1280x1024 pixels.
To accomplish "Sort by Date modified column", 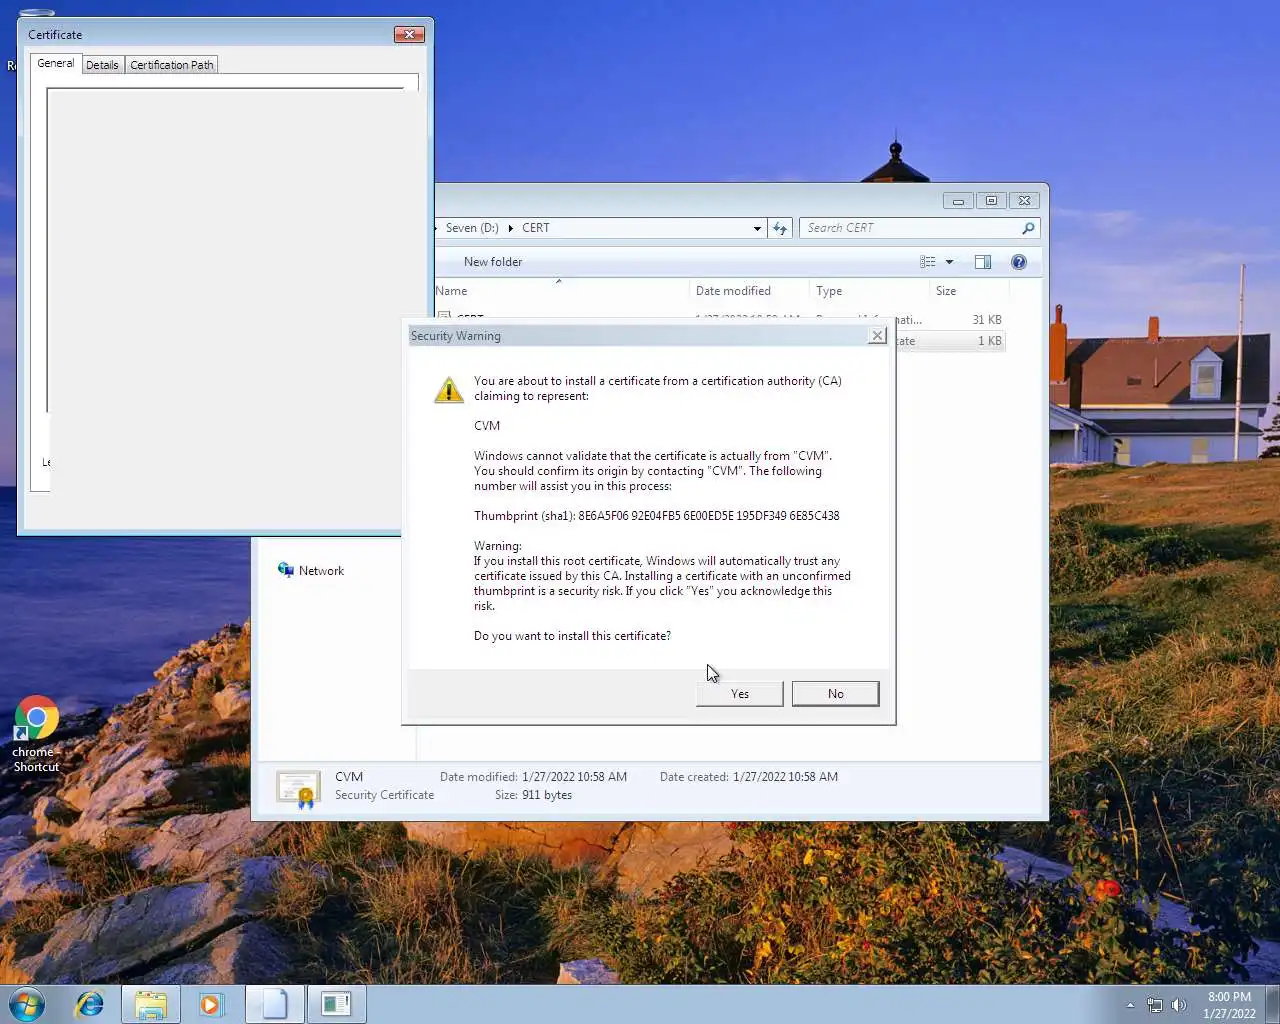I will point(749,291).
